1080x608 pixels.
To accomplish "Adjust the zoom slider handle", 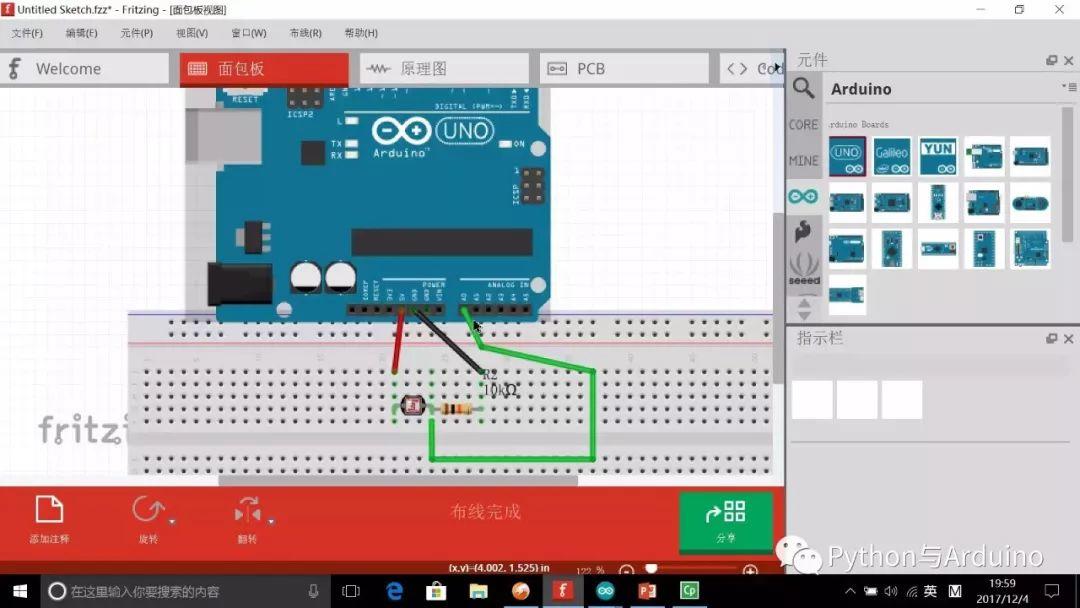I will (x=651, y=568).
